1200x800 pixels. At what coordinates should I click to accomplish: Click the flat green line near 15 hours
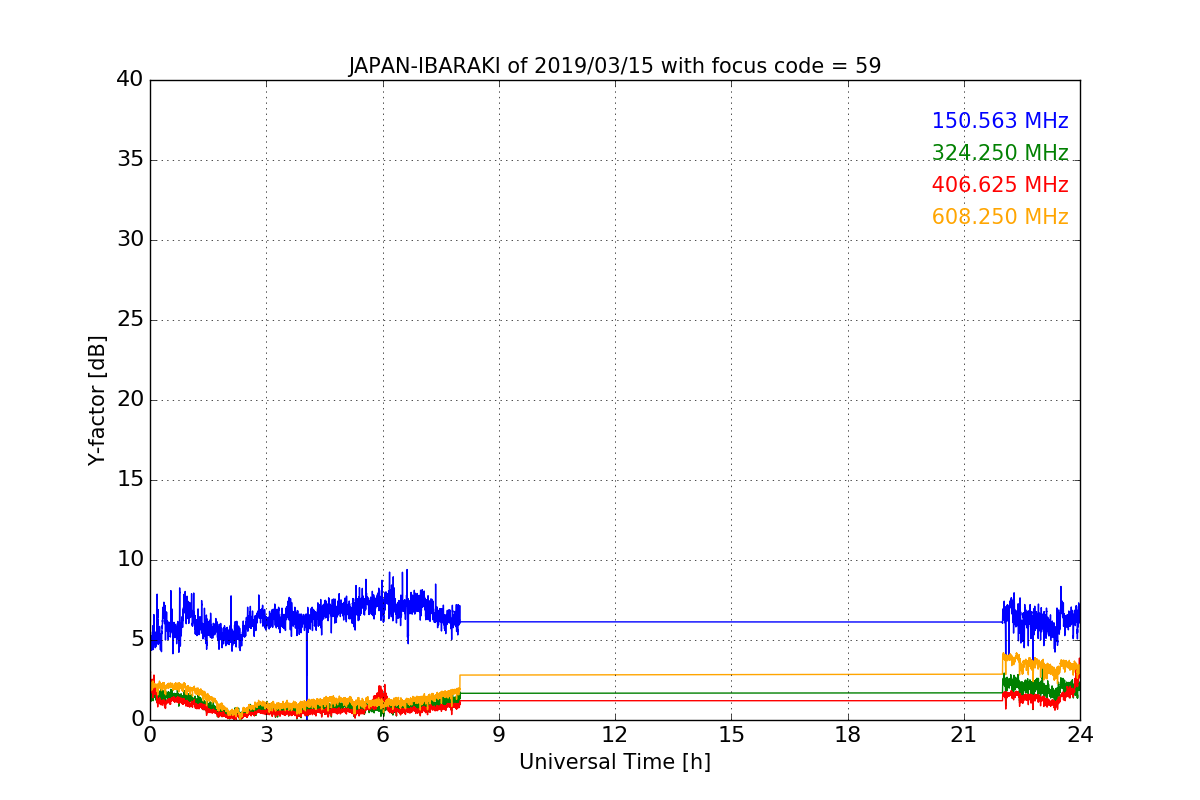coord(731,693)
